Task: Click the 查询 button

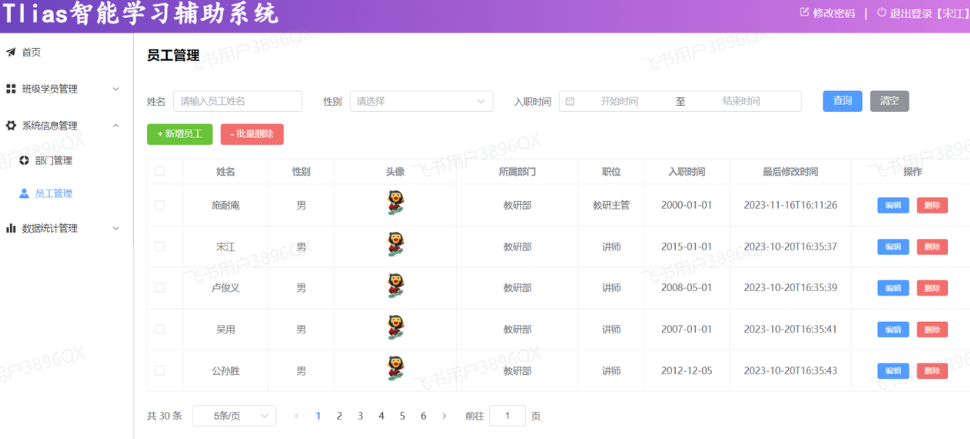Action: click(x=843, y=101)
